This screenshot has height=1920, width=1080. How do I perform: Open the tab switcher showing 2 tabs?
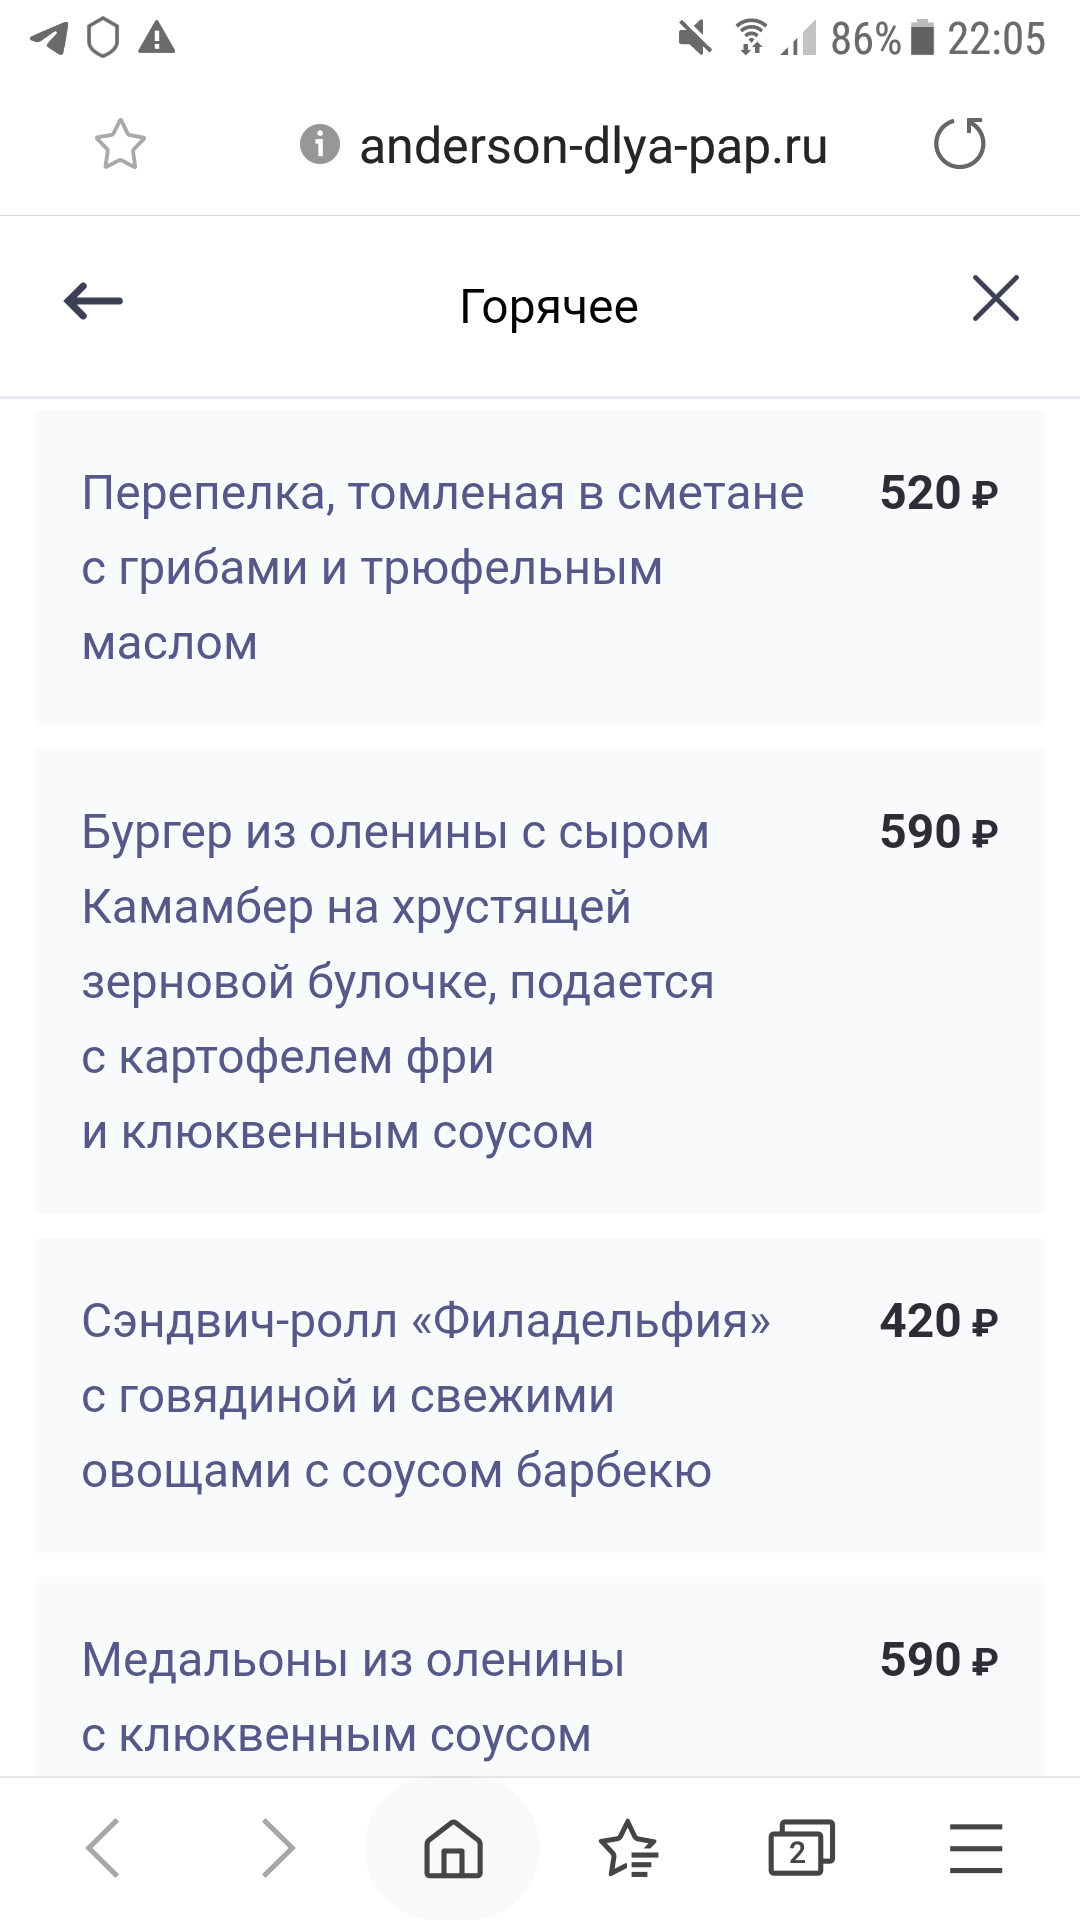point(800,1848)
